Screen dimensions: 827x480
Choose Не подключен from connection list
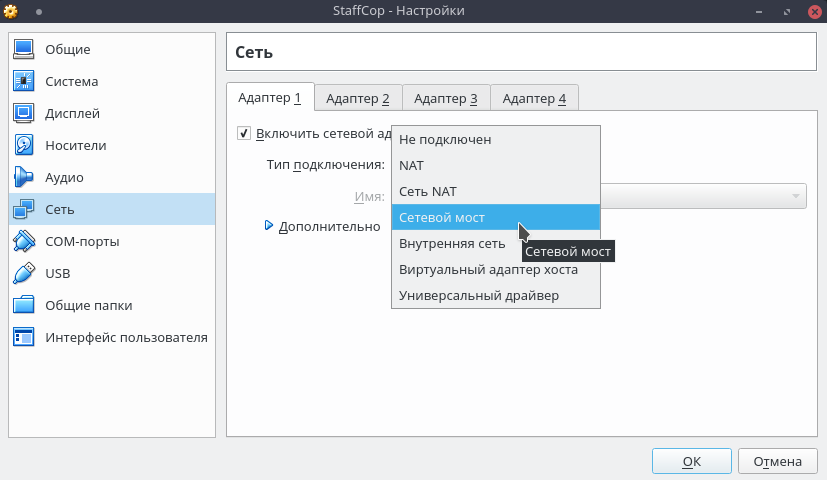pyautogui.click(x=496, y=139)
